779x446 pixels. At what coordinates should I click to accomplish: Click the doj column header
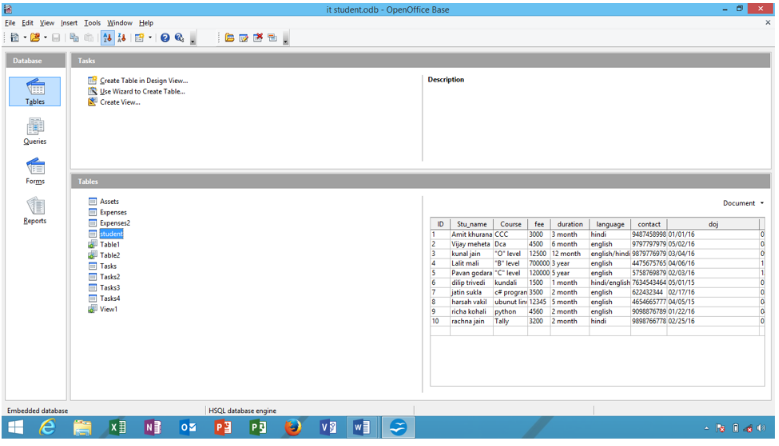click(x=713, y=224)
